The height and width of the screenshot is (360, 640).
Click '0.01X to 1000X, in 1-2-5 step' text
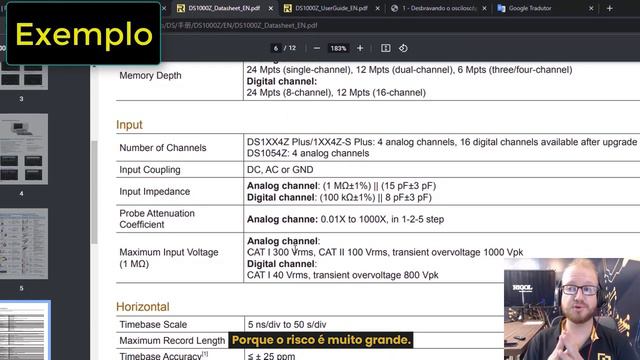click(x=382, y=219)
